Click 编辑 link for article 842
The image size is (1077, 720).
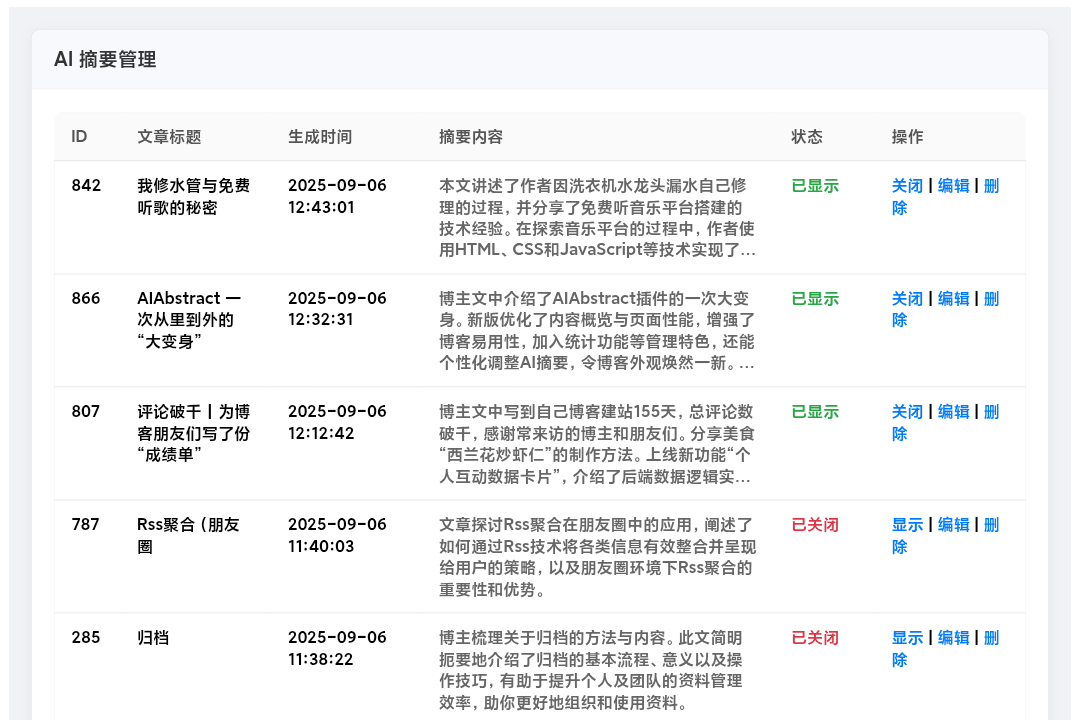[953, 186]
